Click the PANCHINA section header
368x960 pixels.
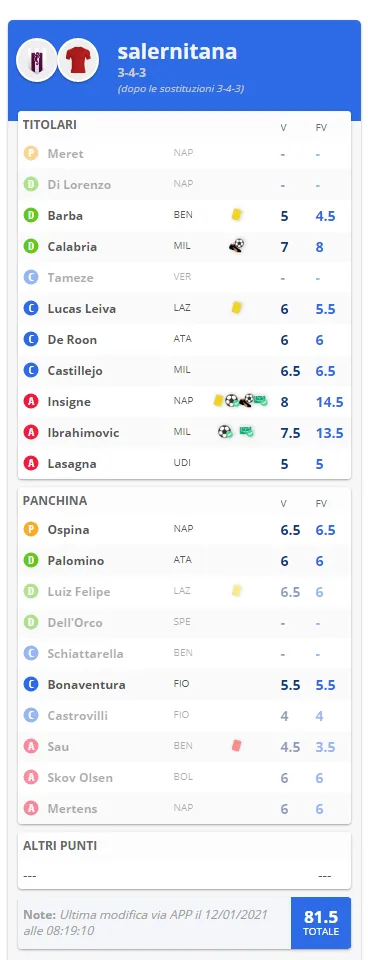(x=55, y=500)
